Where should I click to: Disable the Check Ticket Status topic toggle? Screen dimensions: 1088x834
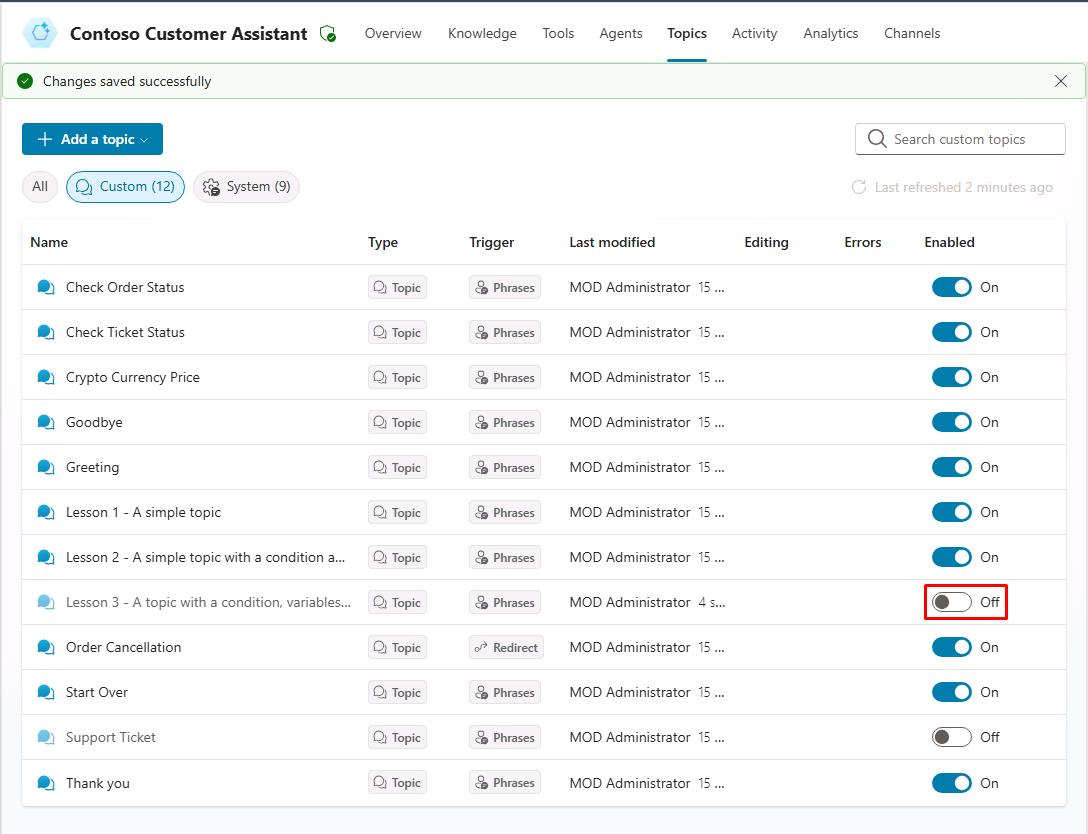(x=951, y=332)
